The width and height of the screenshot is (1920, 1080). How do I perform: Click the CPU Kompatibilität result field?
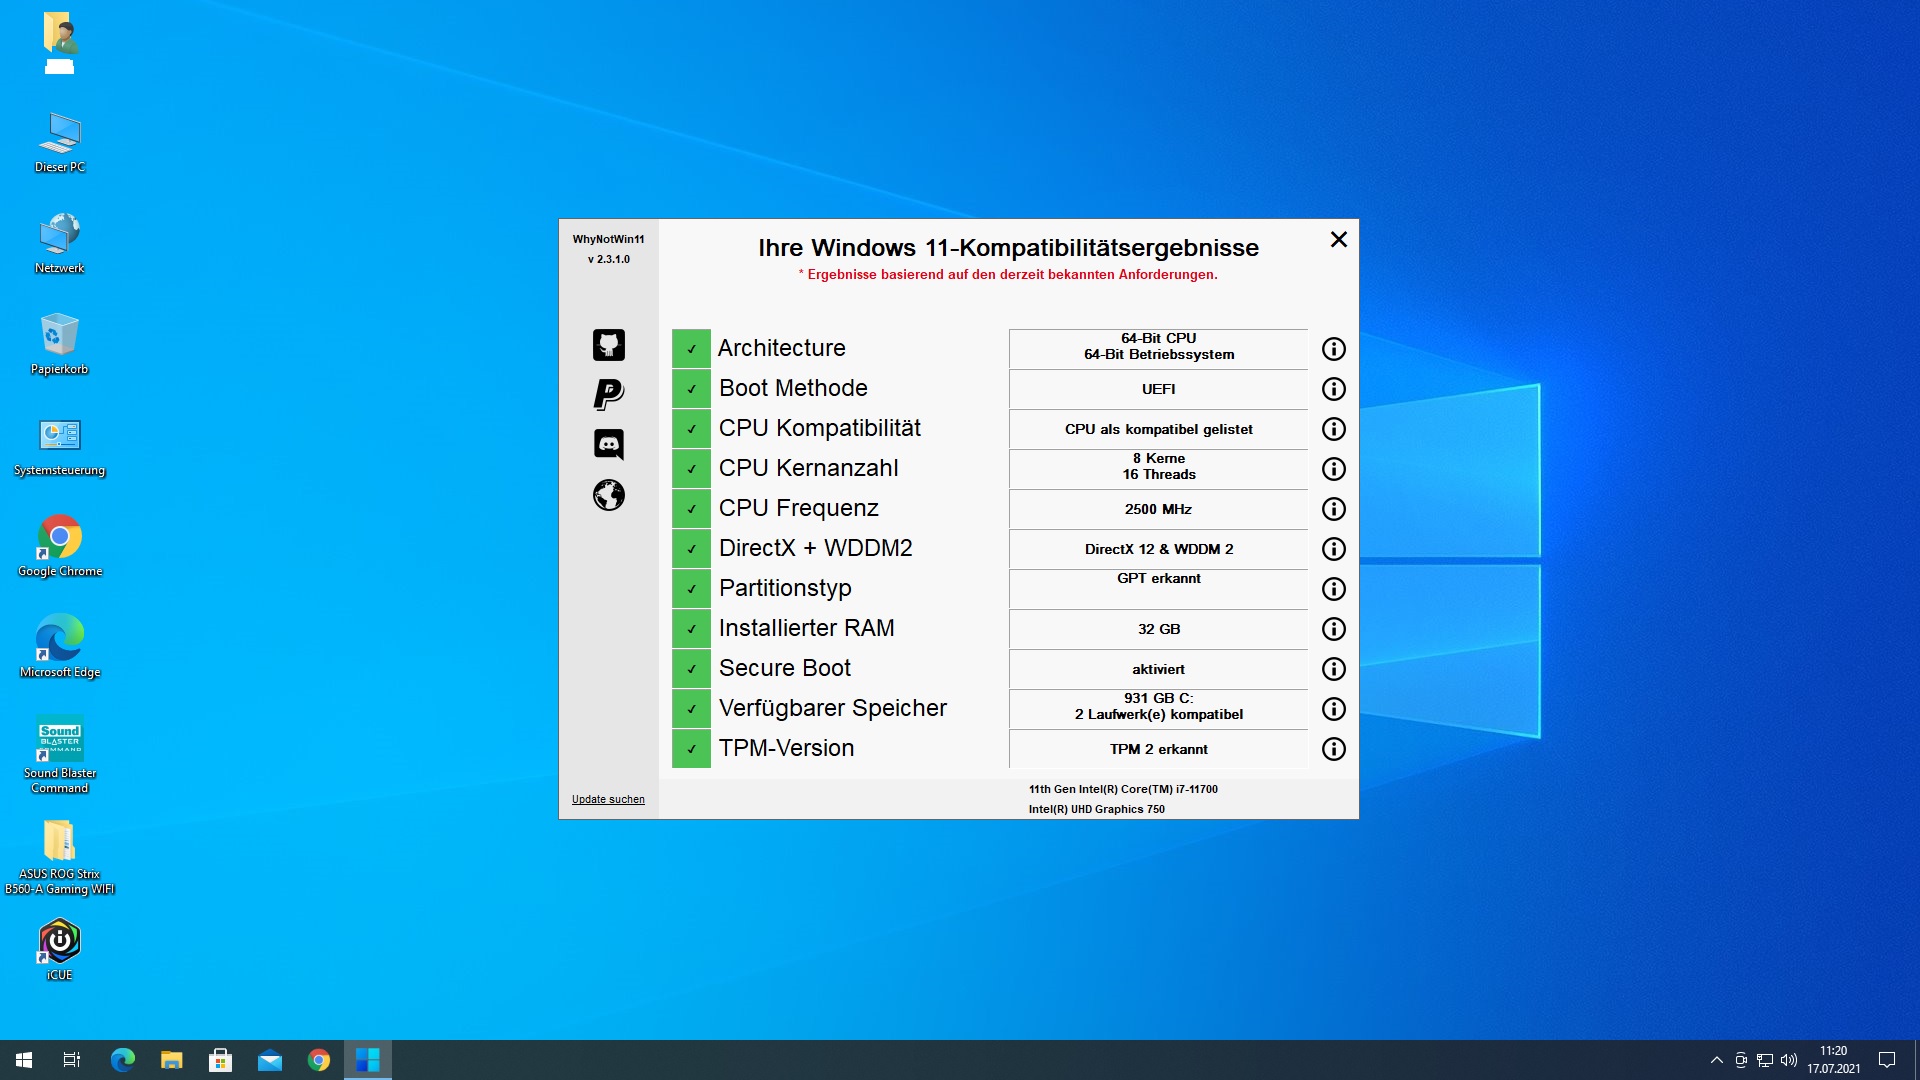pyautogui.click(x=1158, y=429)
